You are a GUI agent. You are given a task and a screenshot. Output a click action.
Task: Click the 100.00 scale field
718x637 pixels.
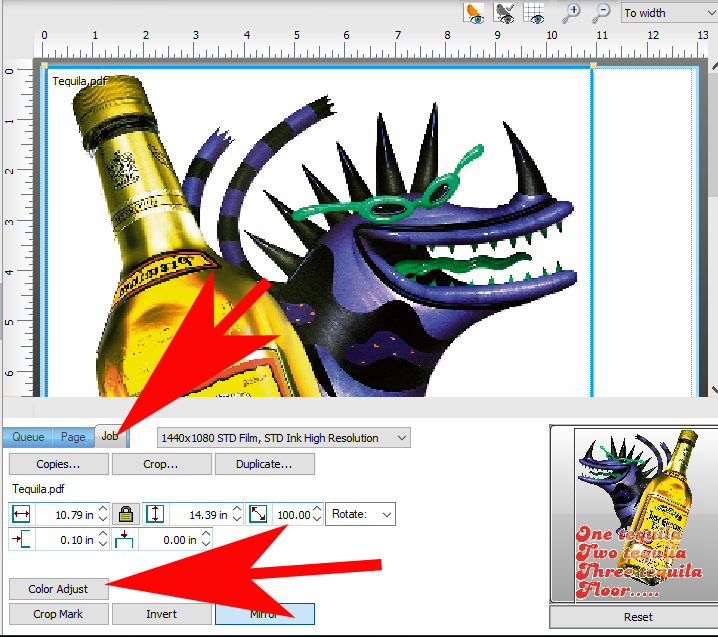point(292,515)
